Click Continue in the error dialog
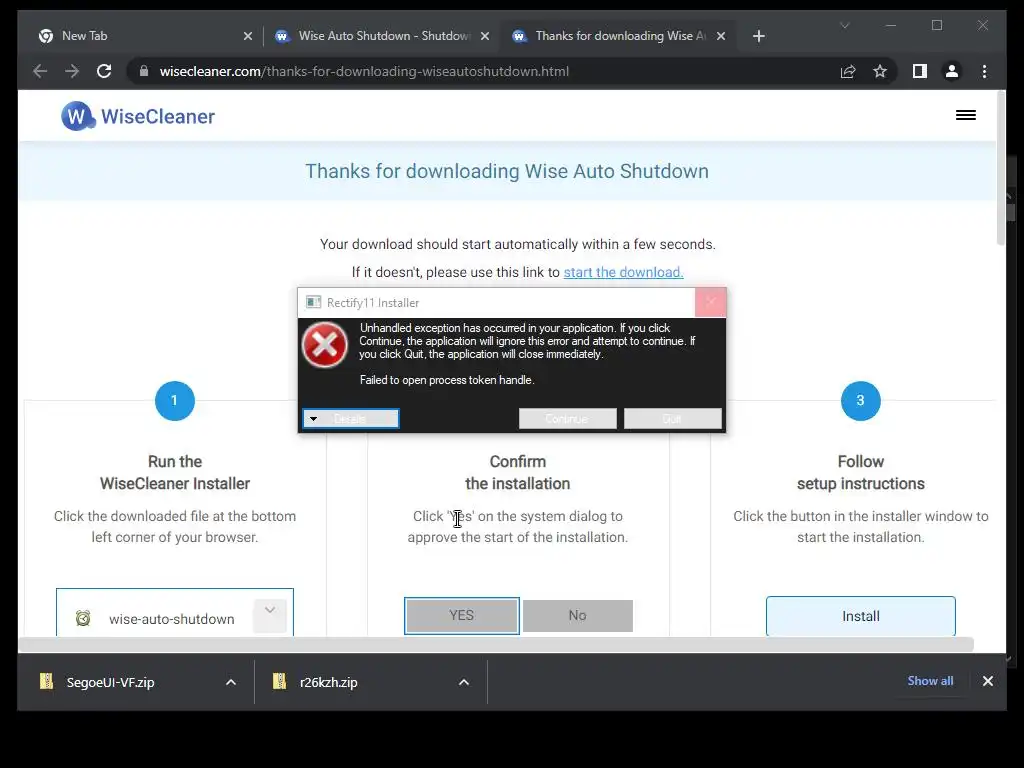The width and height of the screenshot is (1024, 768). pos(568,419)
